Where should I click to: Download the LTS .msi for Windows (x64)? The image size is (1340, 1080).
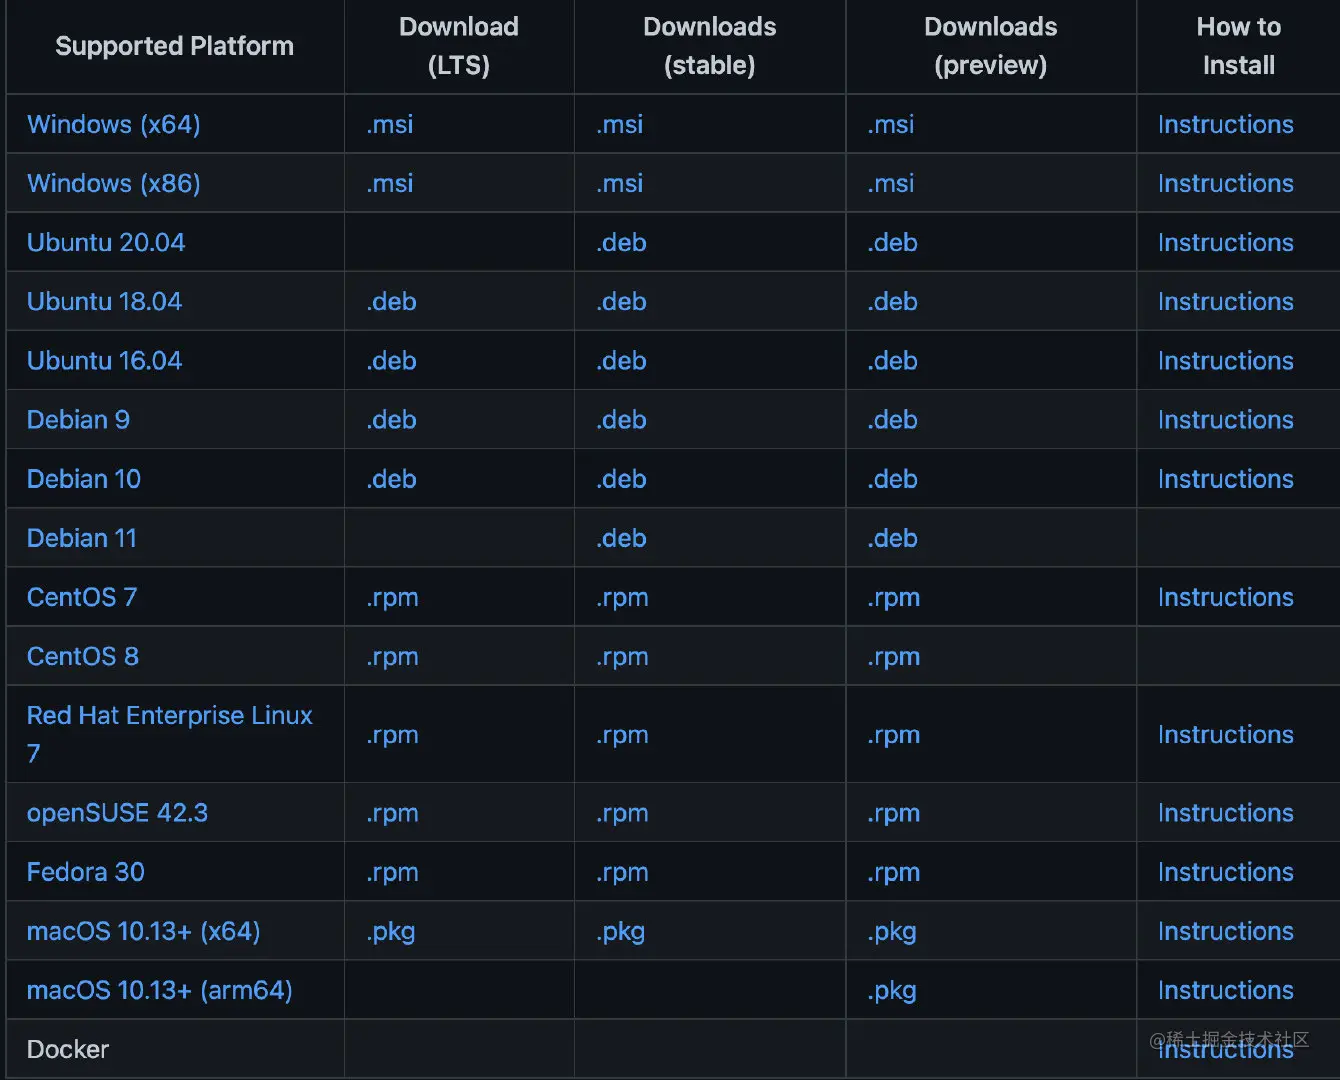pyautogui.click(x=390, y=124)
